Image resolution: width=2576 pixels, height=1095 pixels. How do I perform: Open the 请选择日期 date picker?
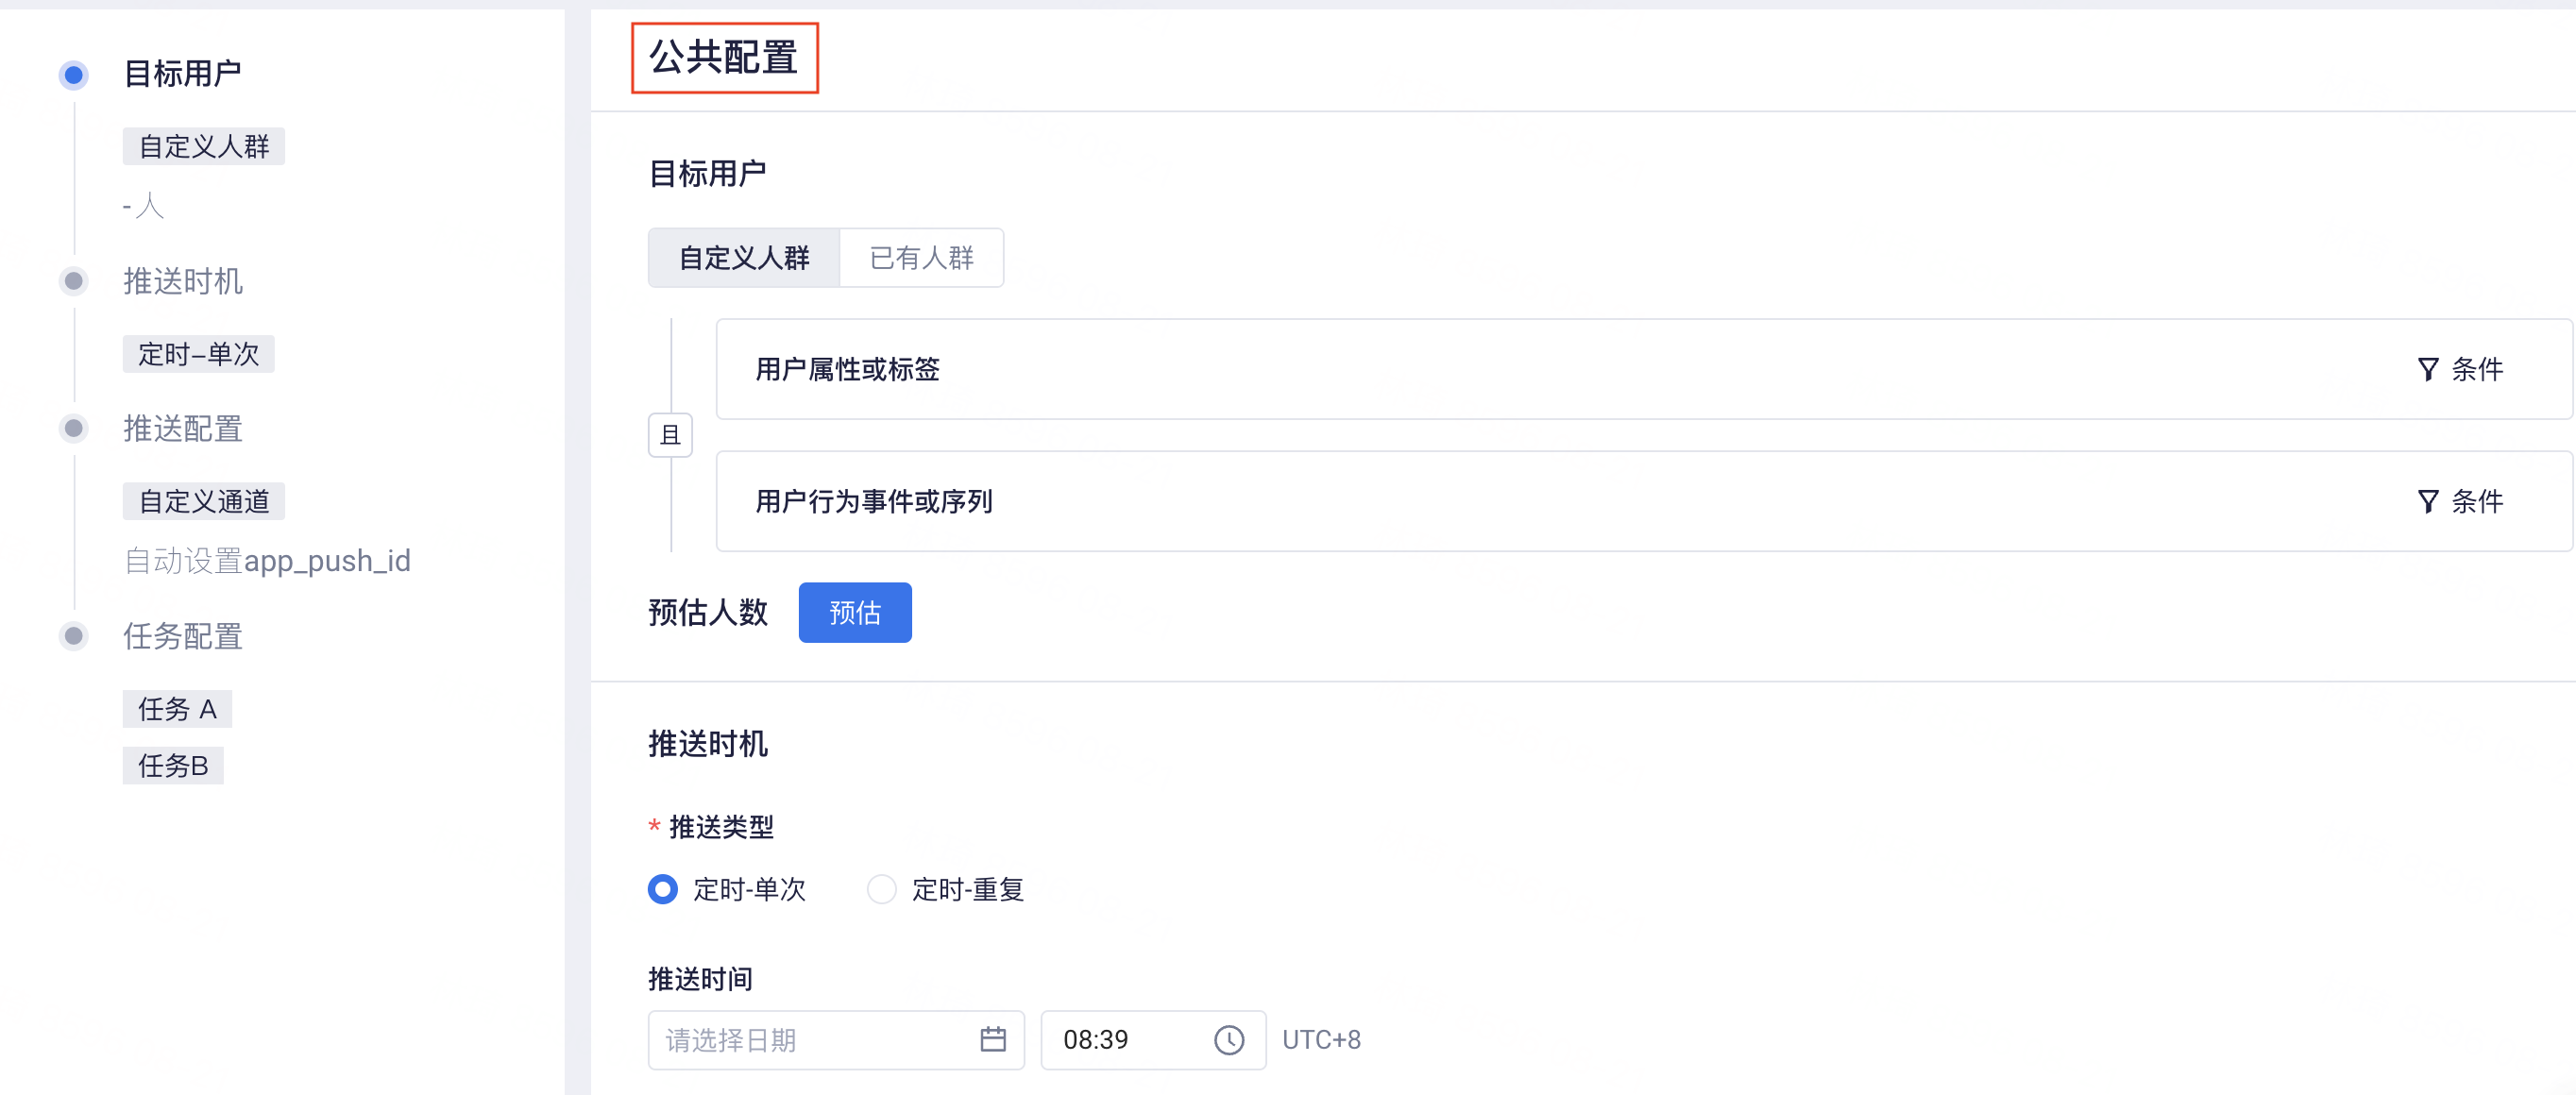click(836, 1040)
